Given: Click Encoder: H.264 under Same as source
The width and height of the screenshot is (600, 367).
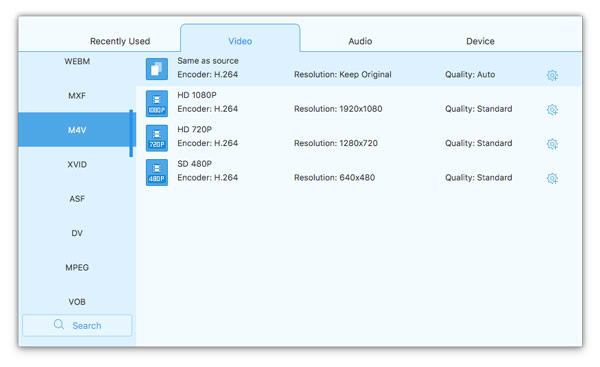Looking at the screenshot, I should [x=207, y=74].
